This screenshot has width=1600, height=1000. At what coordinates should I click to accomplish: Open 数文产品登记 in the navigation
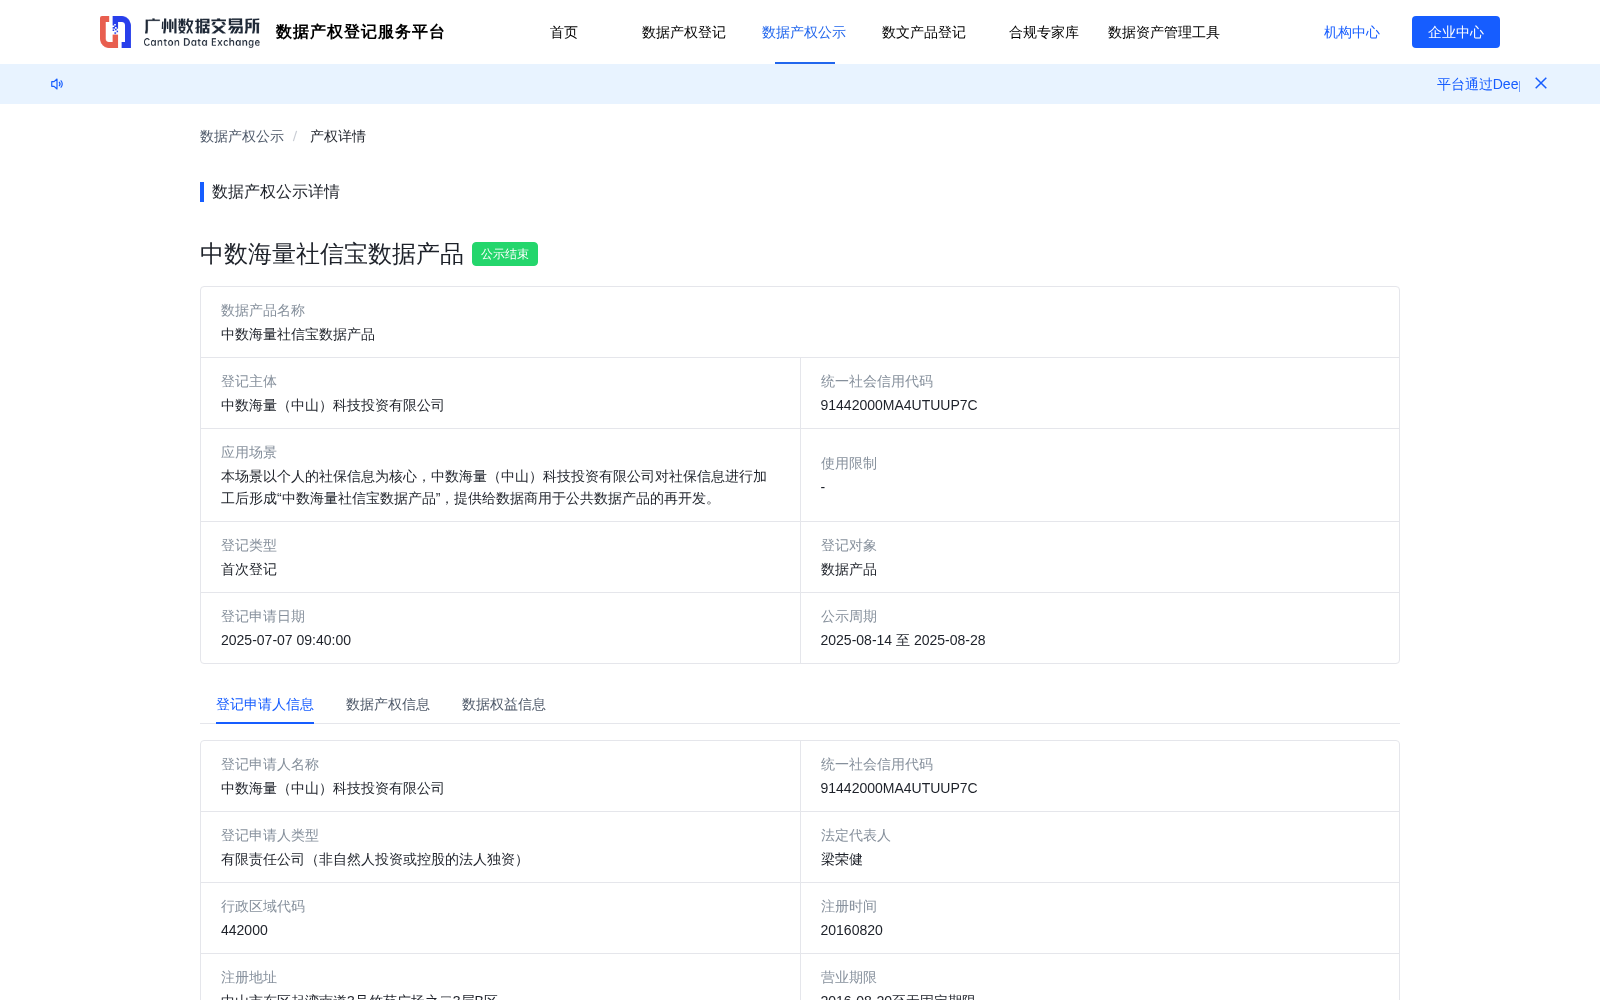click(924, 32)
